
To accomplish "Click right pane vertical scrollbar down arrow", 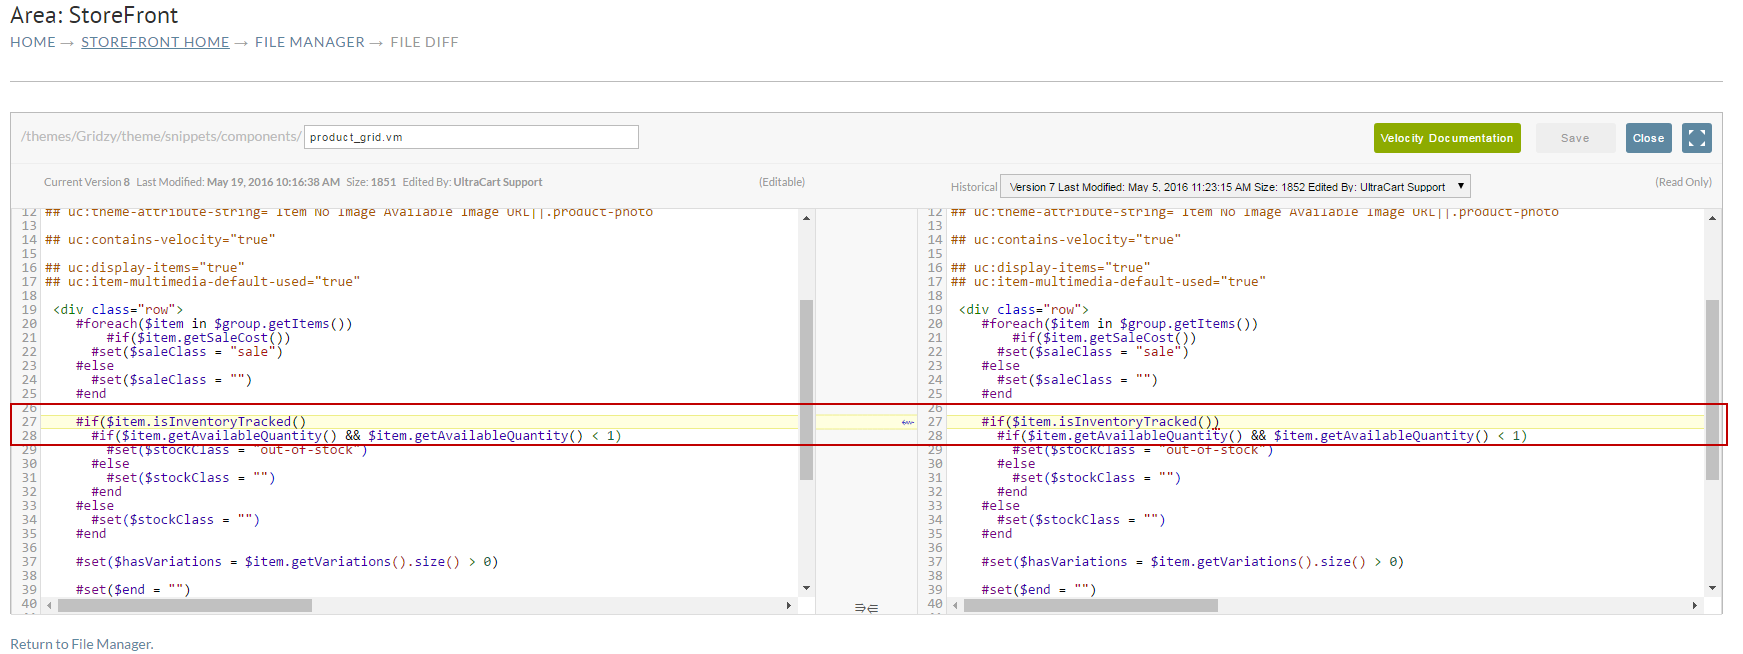I will pyautogui.click(x=1712, y=588).
